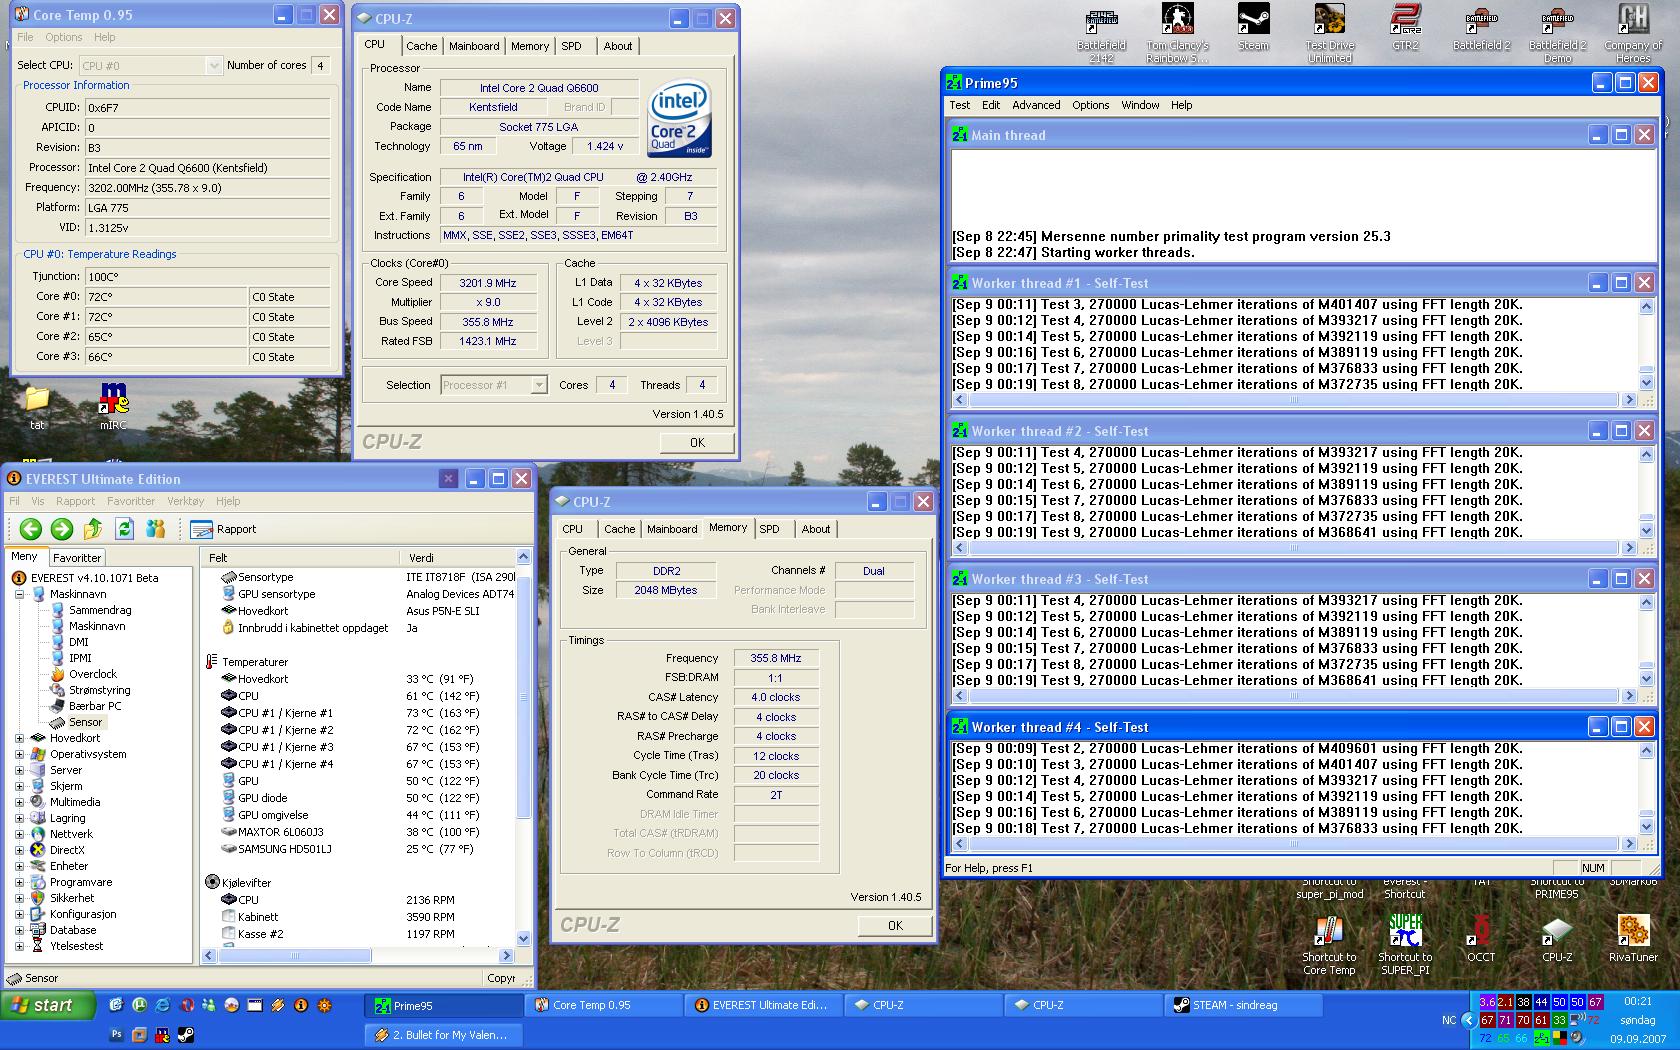Open Cache tab in top CPU-Z window
The width and height of the screenshot is (1680, 1050).
click(x=421, y=46)
